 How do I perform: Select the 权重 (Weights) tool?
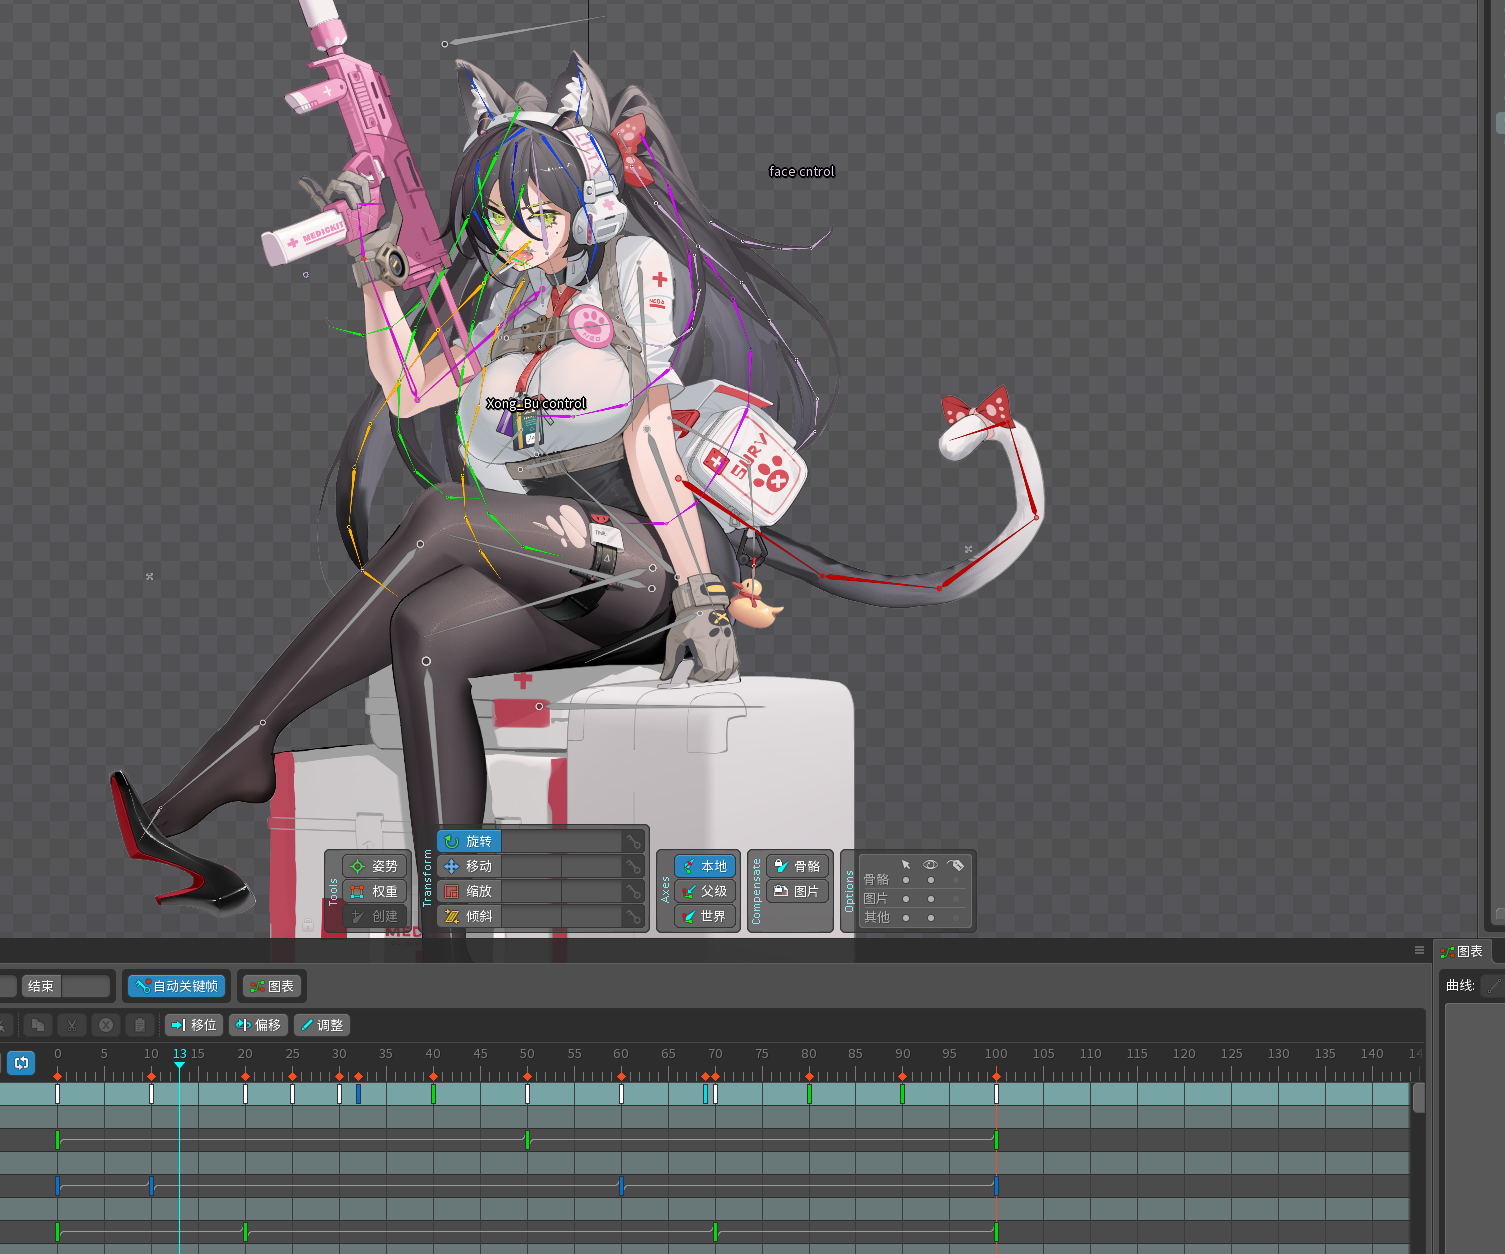pos(375,891)
